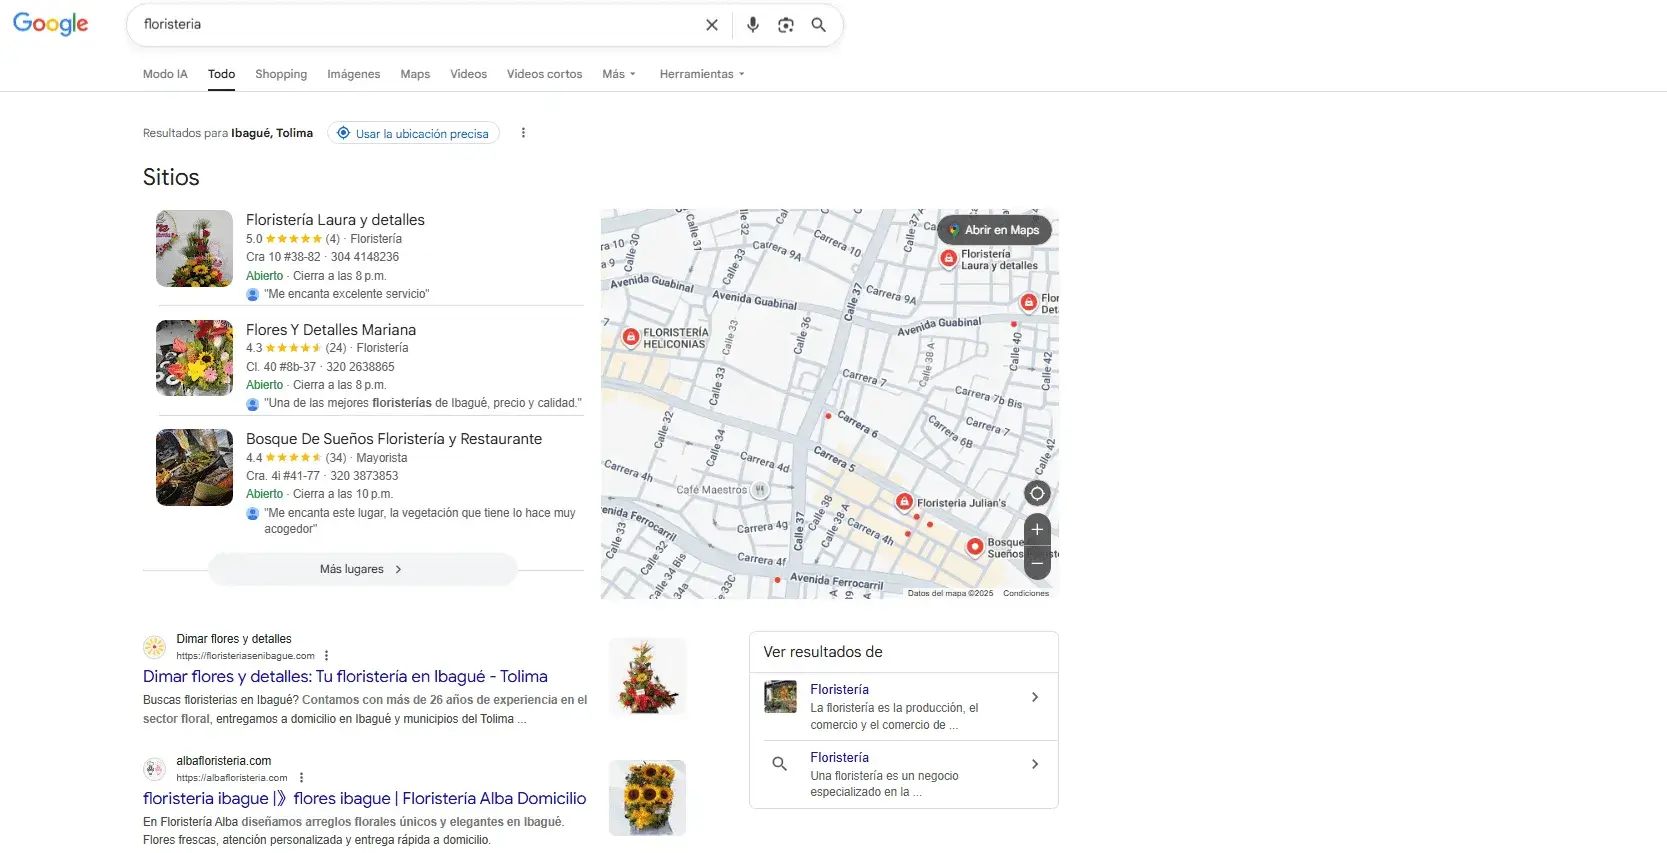Click search icon beside second Floristería entry
Screen dimensions: 1667x853
tap(780, 764)
